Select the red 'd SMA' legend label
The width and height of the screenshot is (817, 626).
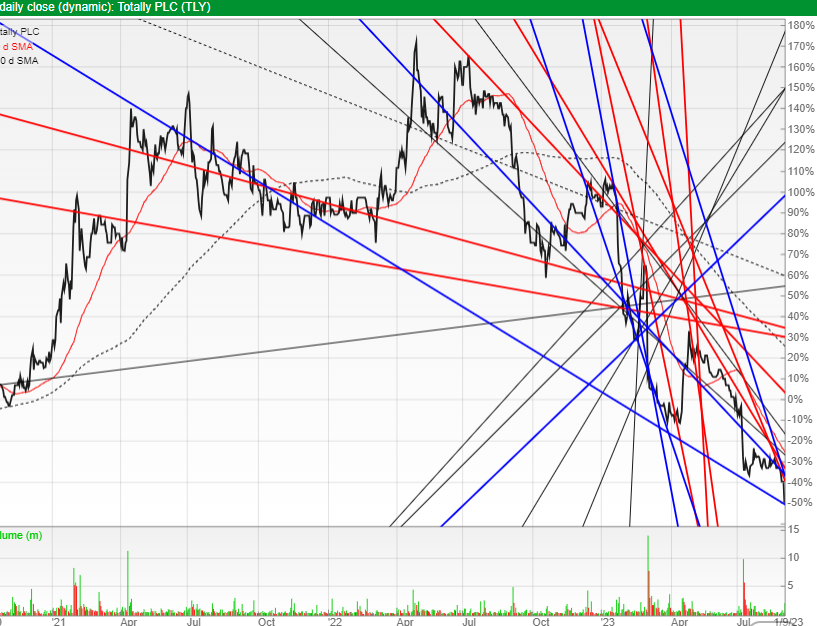coord(17,46)
